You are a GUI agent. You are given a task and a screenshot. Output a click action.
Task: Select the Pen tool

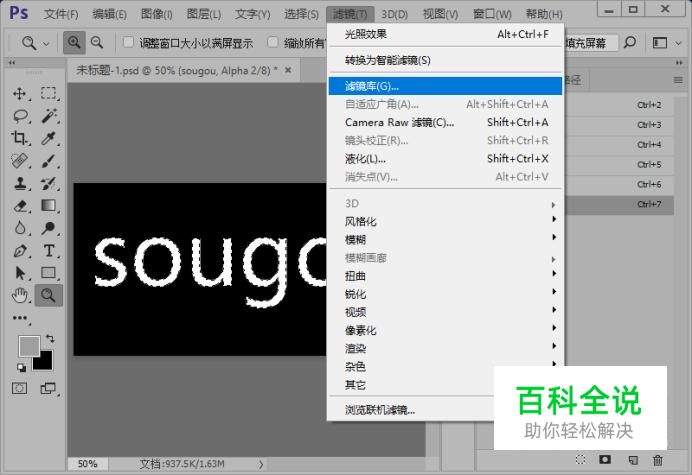[20, 251]
